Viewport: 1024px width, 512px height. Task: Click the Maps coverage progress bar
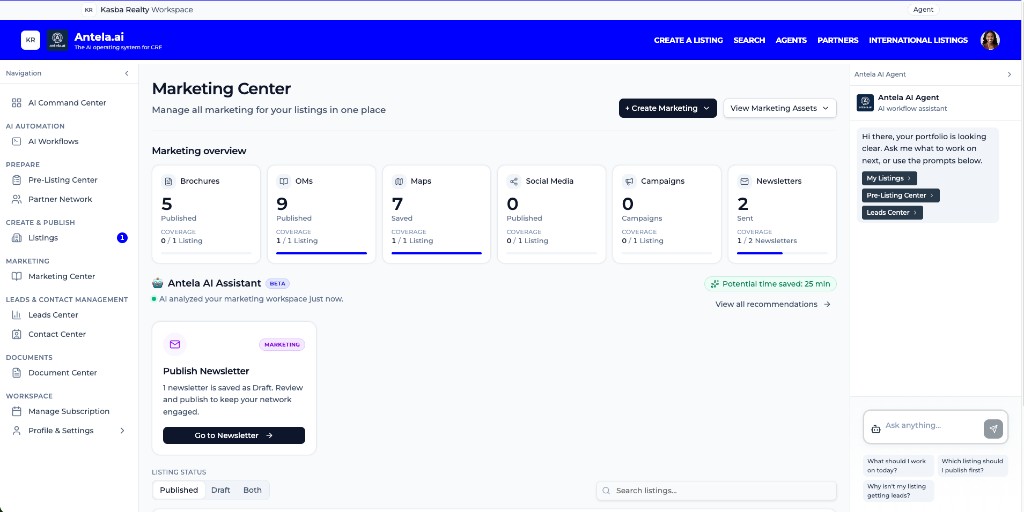click(436, 253)
